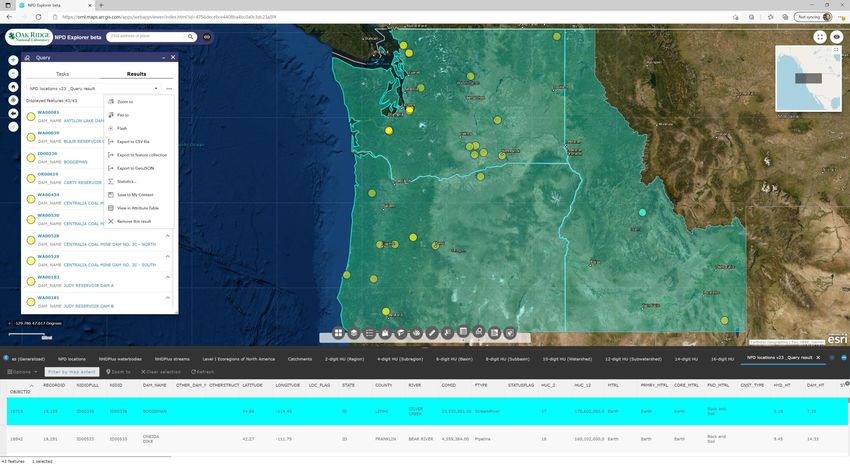850x465 pixels.
Task: Choose Save to My Content
Action: tap(136, 195)
